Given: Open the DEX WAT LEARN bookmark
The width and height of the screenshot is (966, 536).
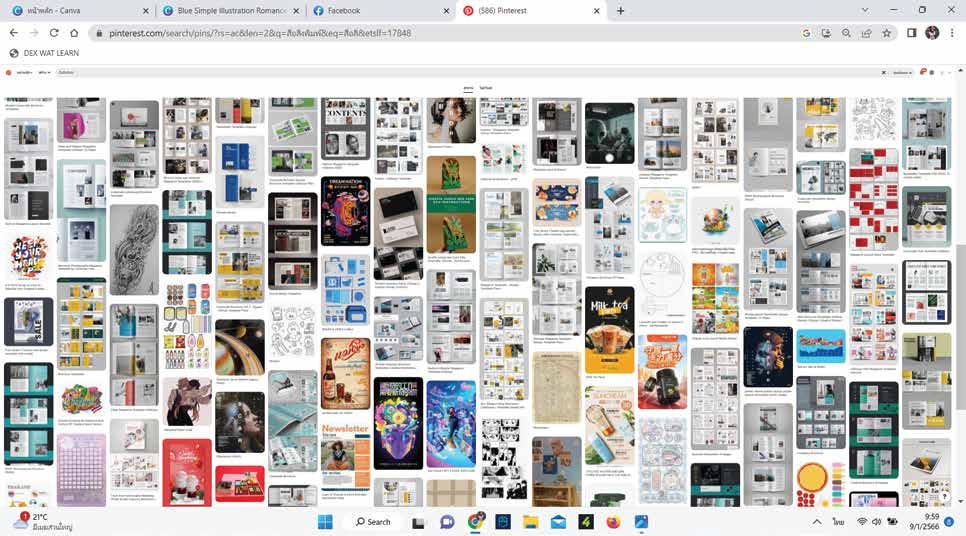Looking at the screenshot, I should [x=44, y=53].
